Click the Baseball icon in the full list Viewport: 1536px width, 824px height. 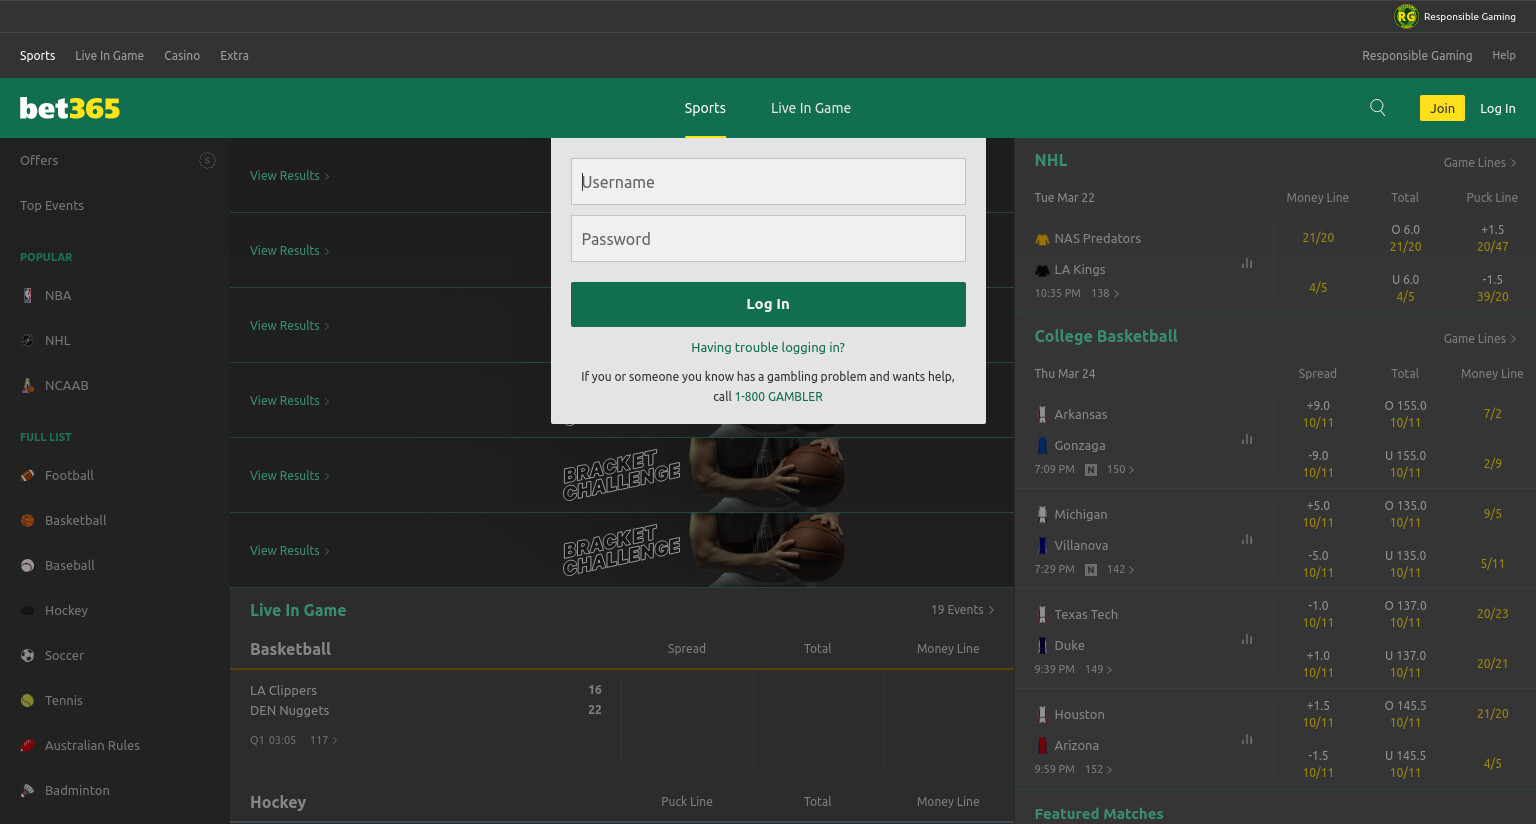[27, 565]
